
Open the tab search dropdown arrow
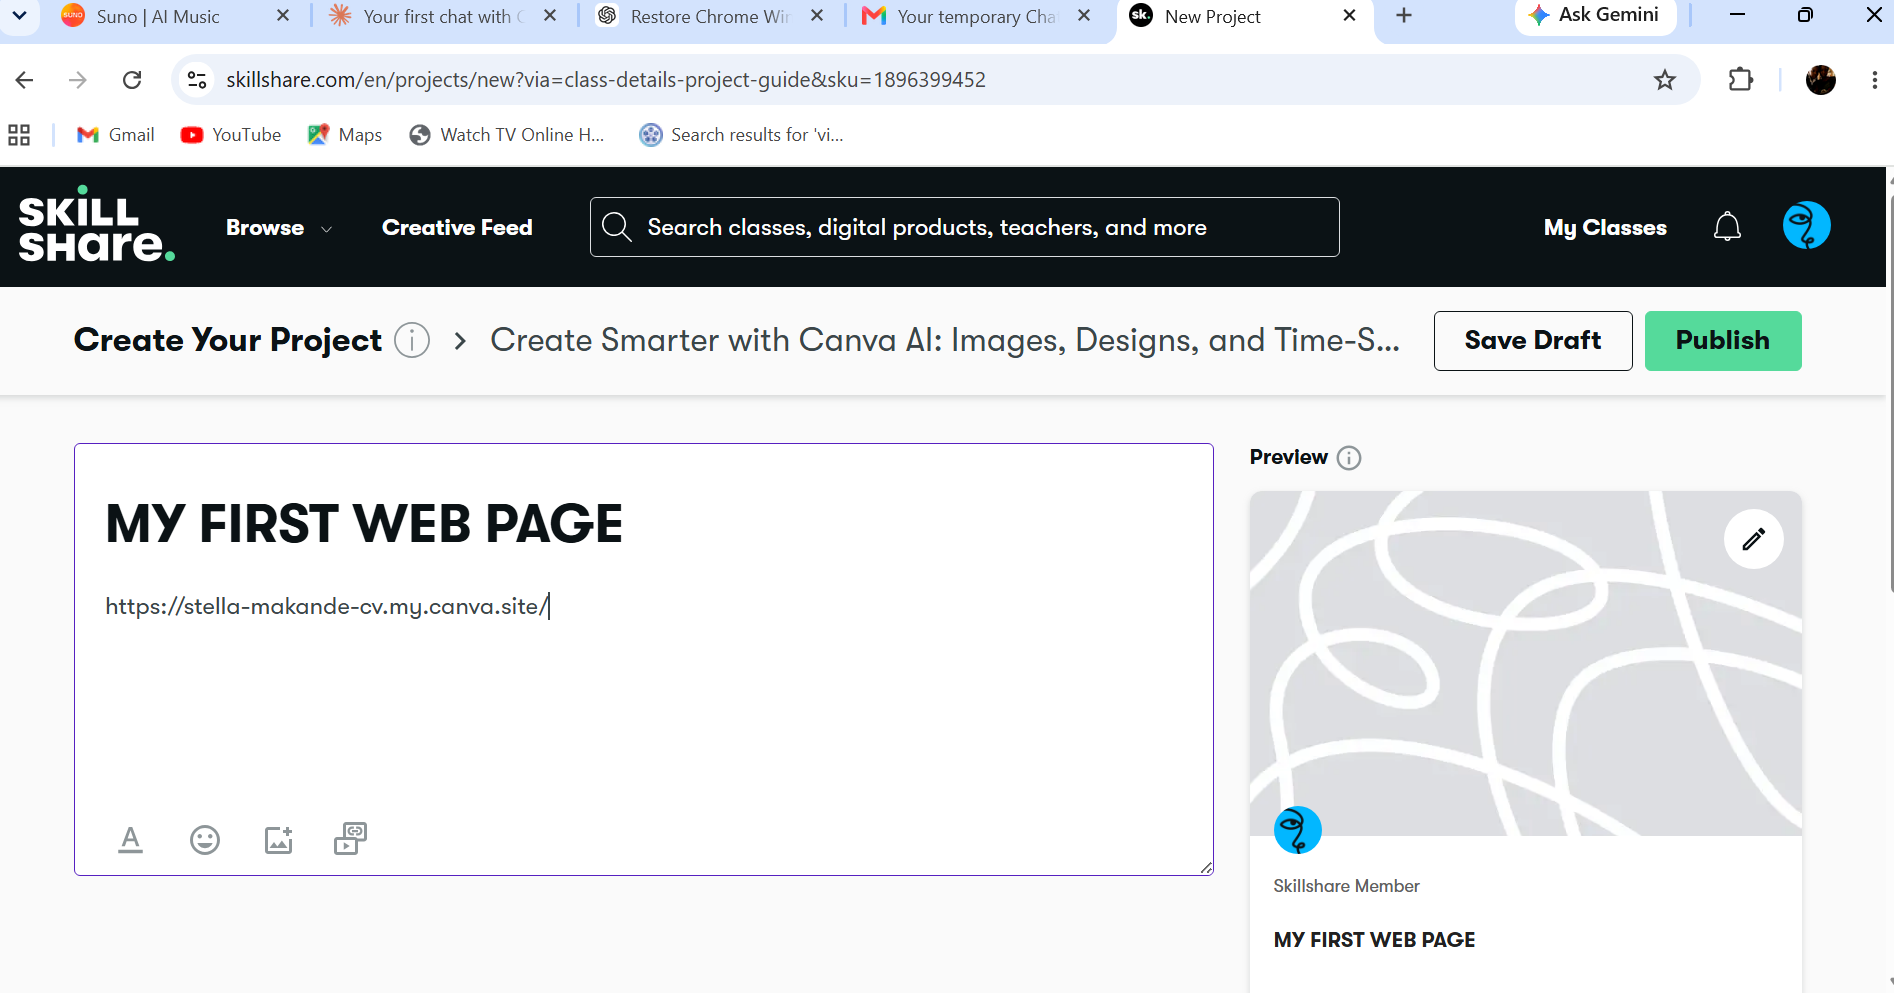point(19,16)
